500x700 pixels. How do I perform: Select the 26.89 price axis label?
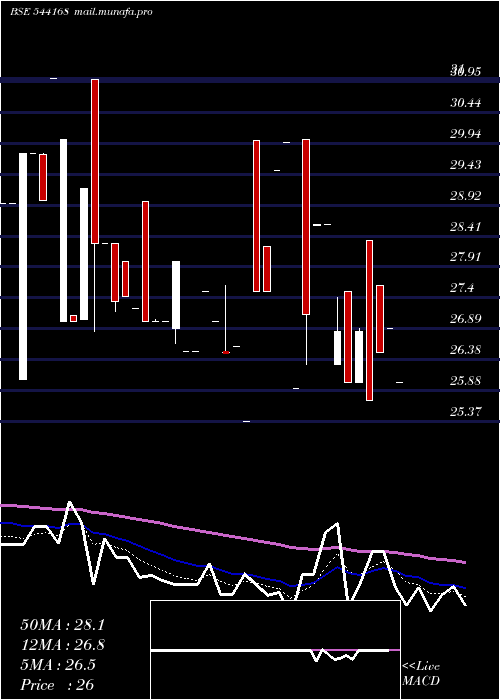(466, 319)
